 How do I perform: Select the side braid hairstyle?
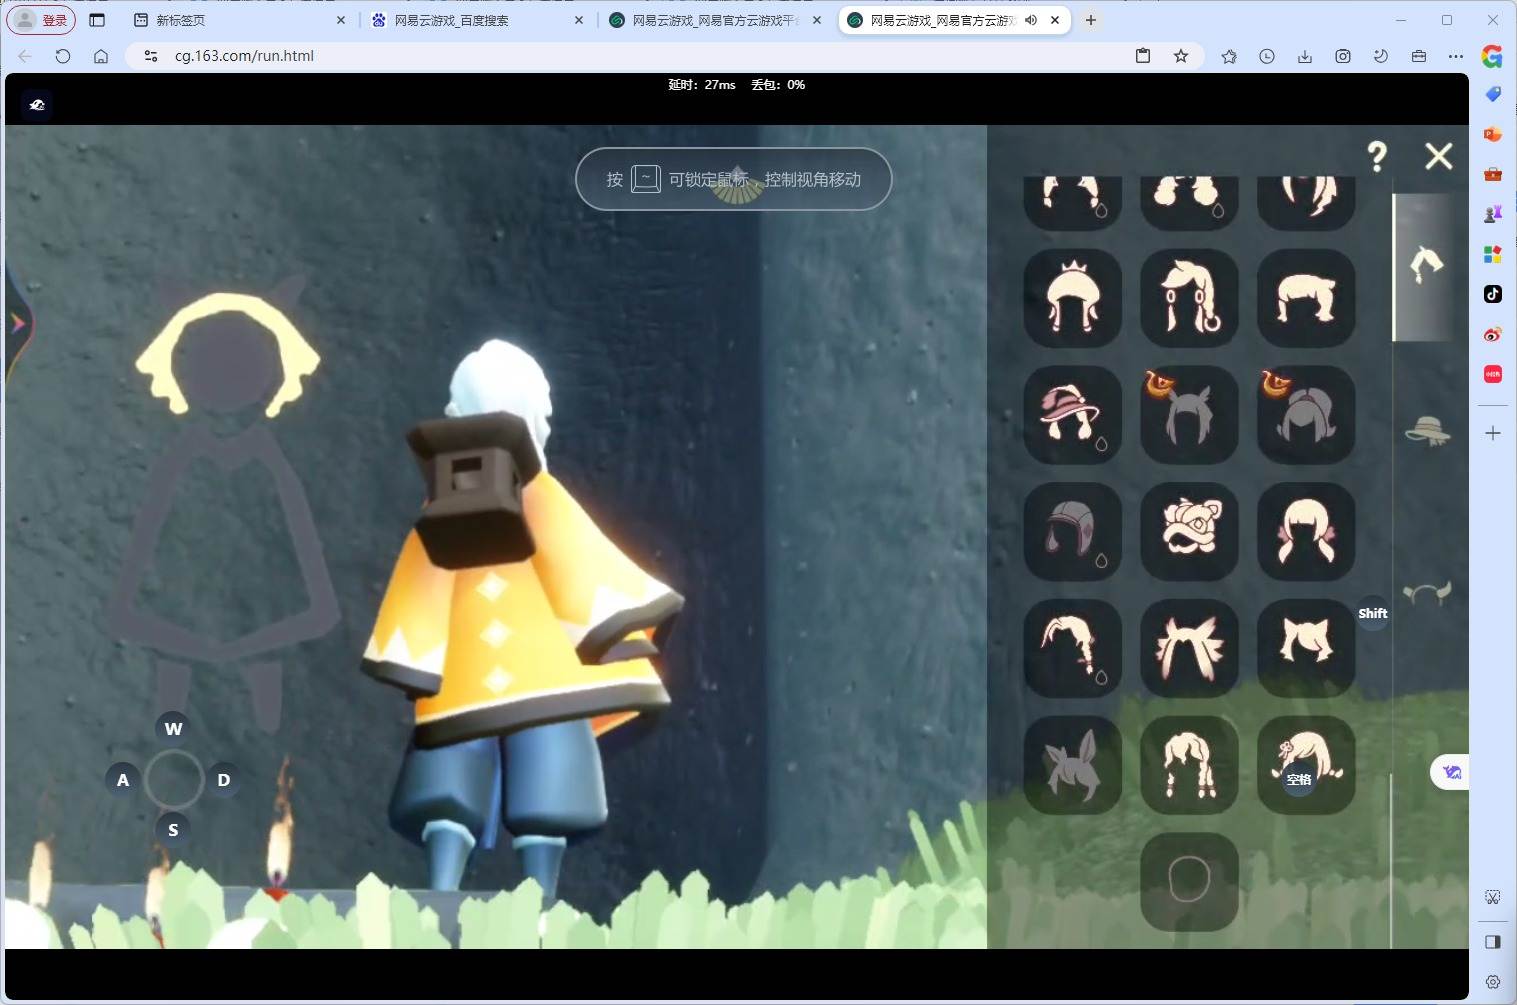pyautogui.click(x=1073, y=648)
